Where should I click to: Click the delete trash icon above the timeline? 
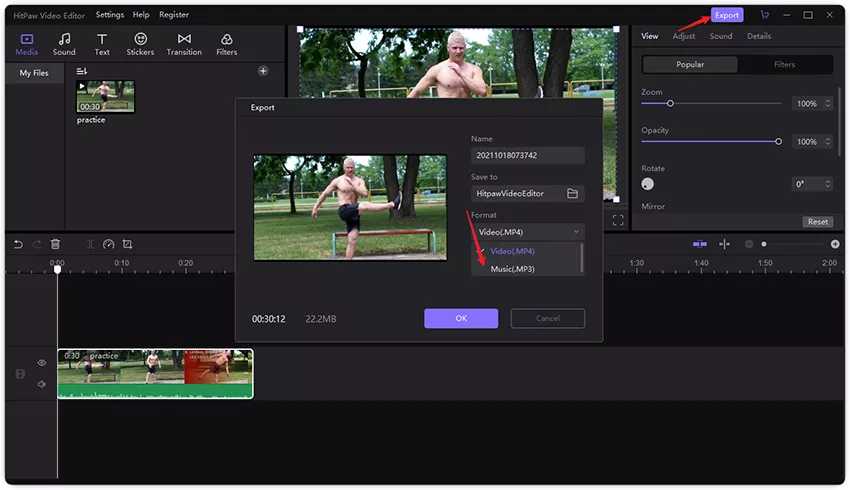click(56, 244)
